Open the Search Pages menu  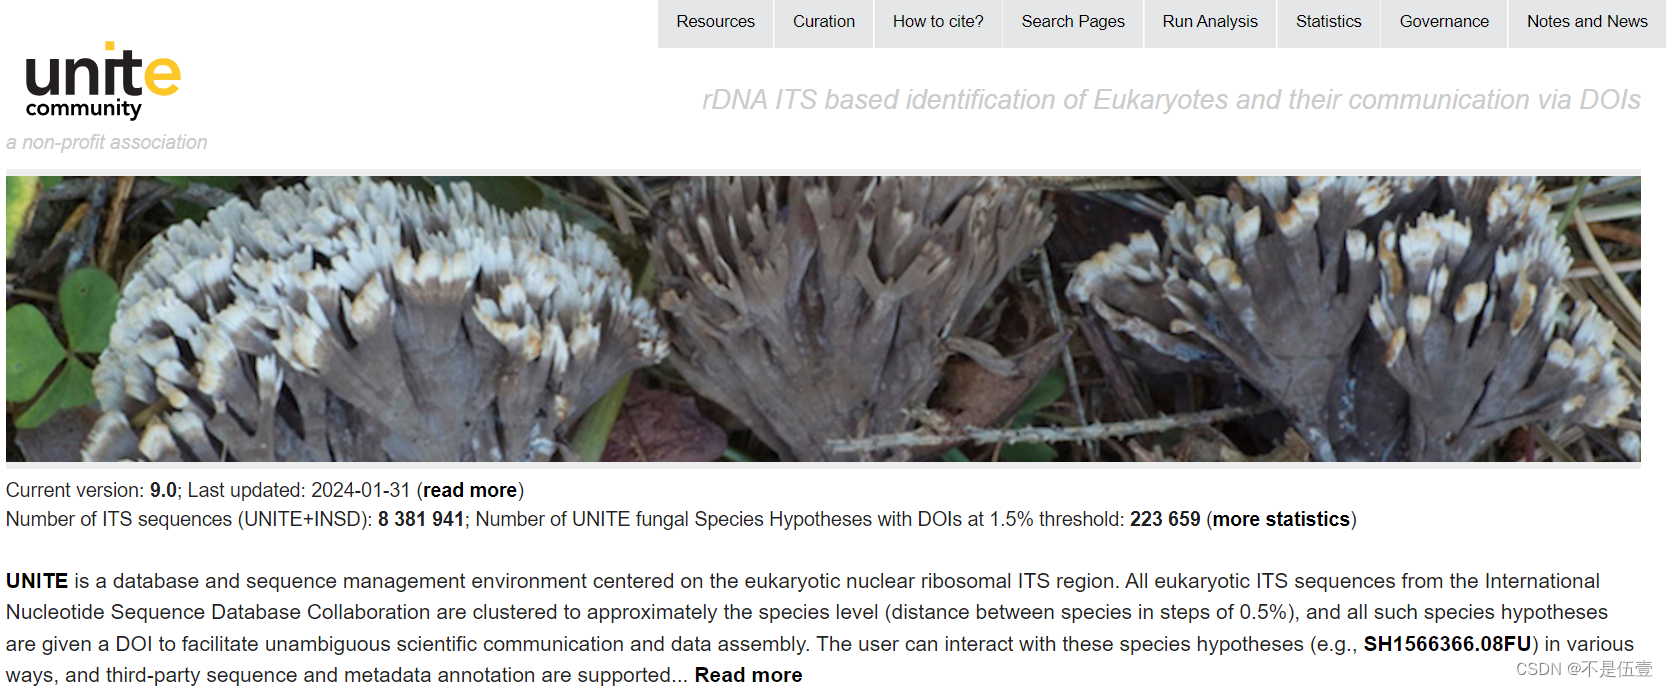coord(1073,22)
